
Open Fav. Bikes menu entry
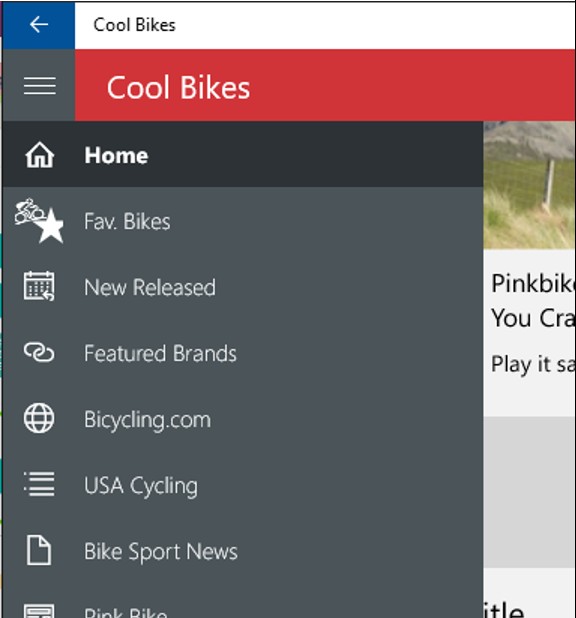pos(243,220)
